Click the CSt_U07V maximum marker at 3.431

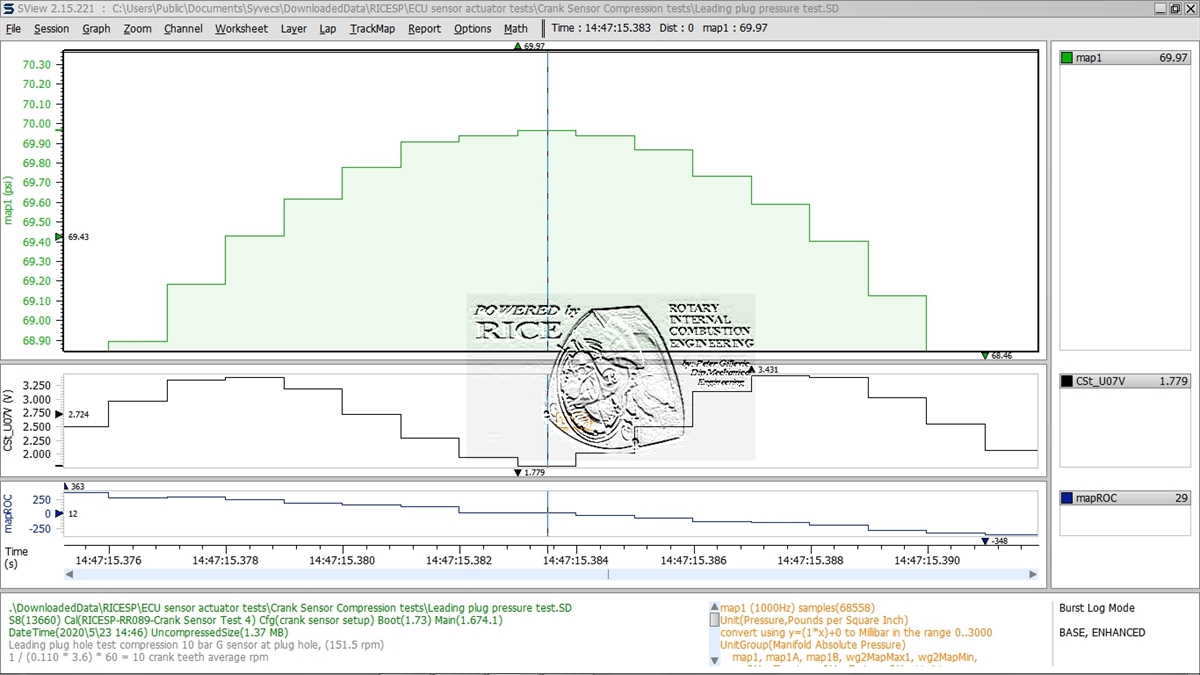click(x=752, y=369)
